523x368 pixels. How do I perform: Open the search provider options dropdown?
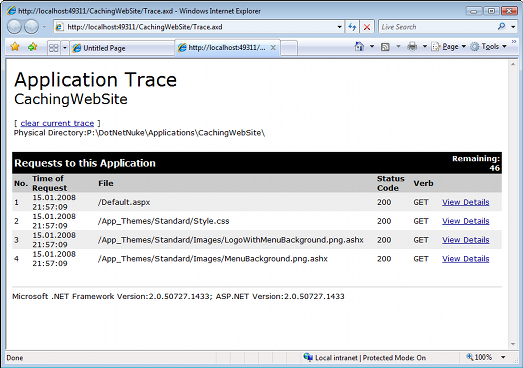tap(513, 27)
